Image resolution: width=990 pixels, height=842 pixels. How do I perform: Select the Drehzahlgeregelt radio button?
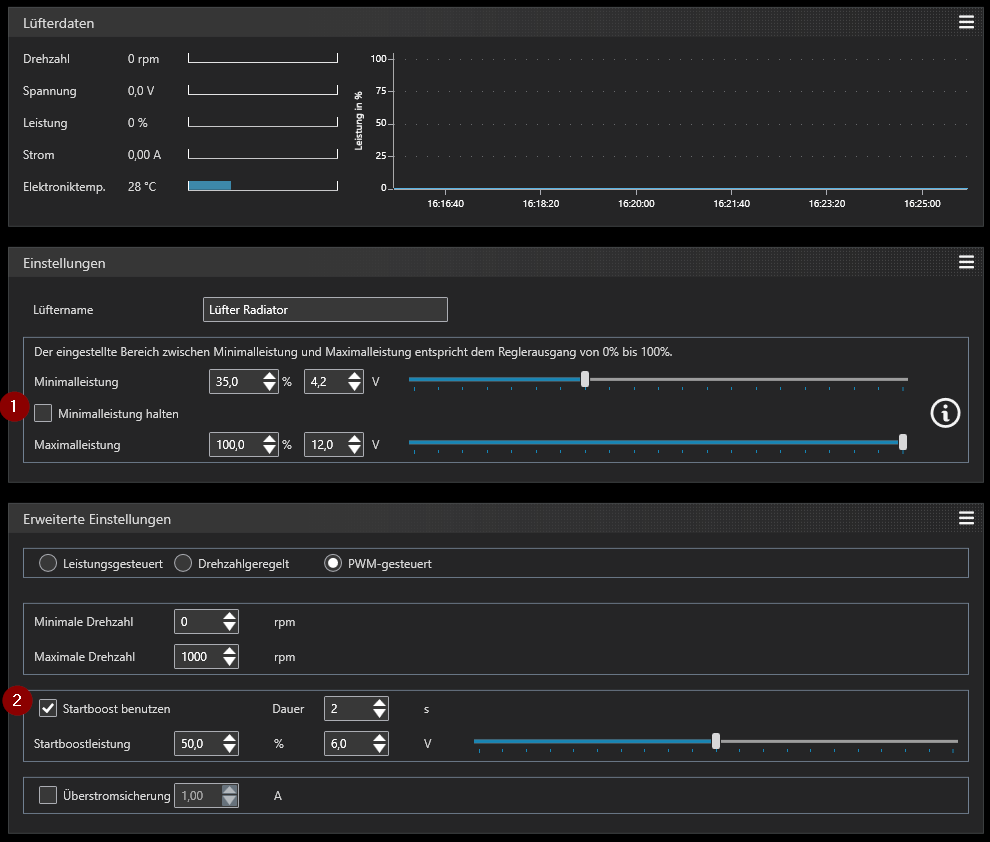tap(183, 563)
